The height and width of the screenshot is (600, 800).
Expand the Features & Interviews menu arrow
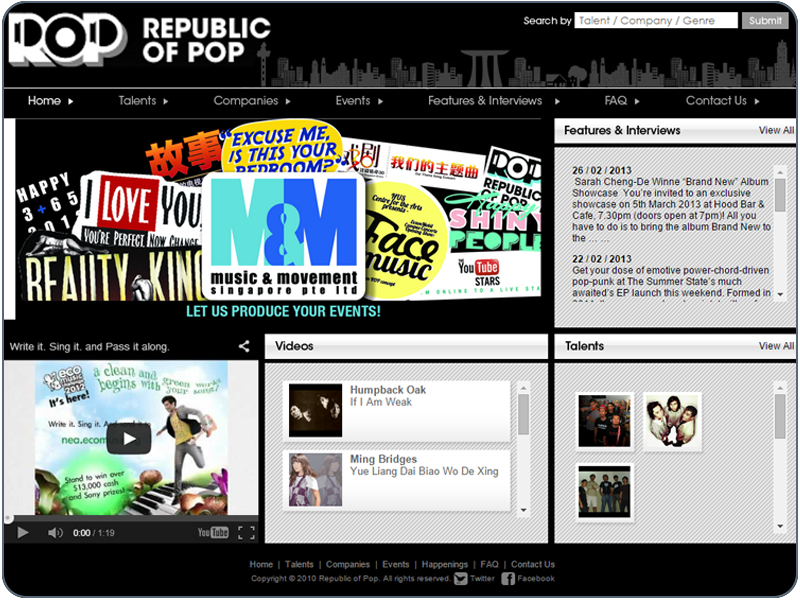(x=557, y=102)
